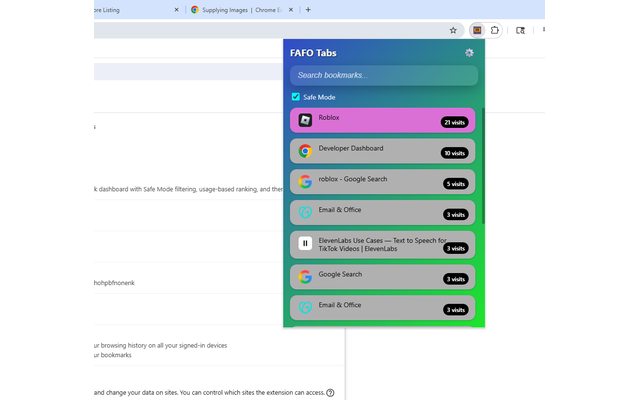This screenshot has height=400, width=640.
Task: Click the FAFO Tabs title
Action: point(313,53)
